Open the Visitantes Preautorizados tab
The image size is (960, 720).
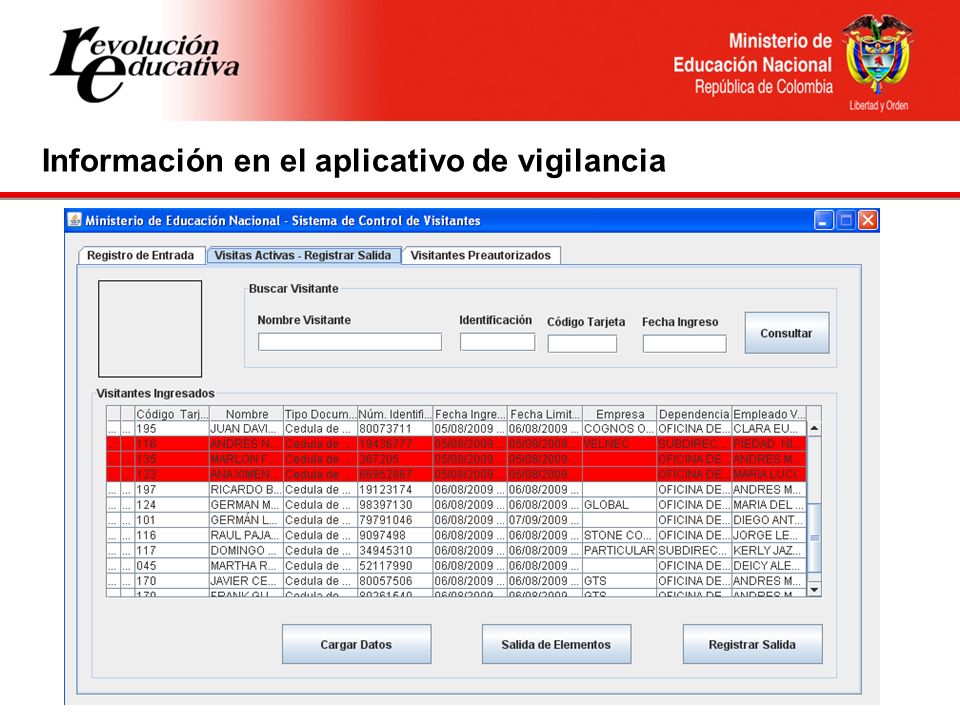click(x=481, y=255)
